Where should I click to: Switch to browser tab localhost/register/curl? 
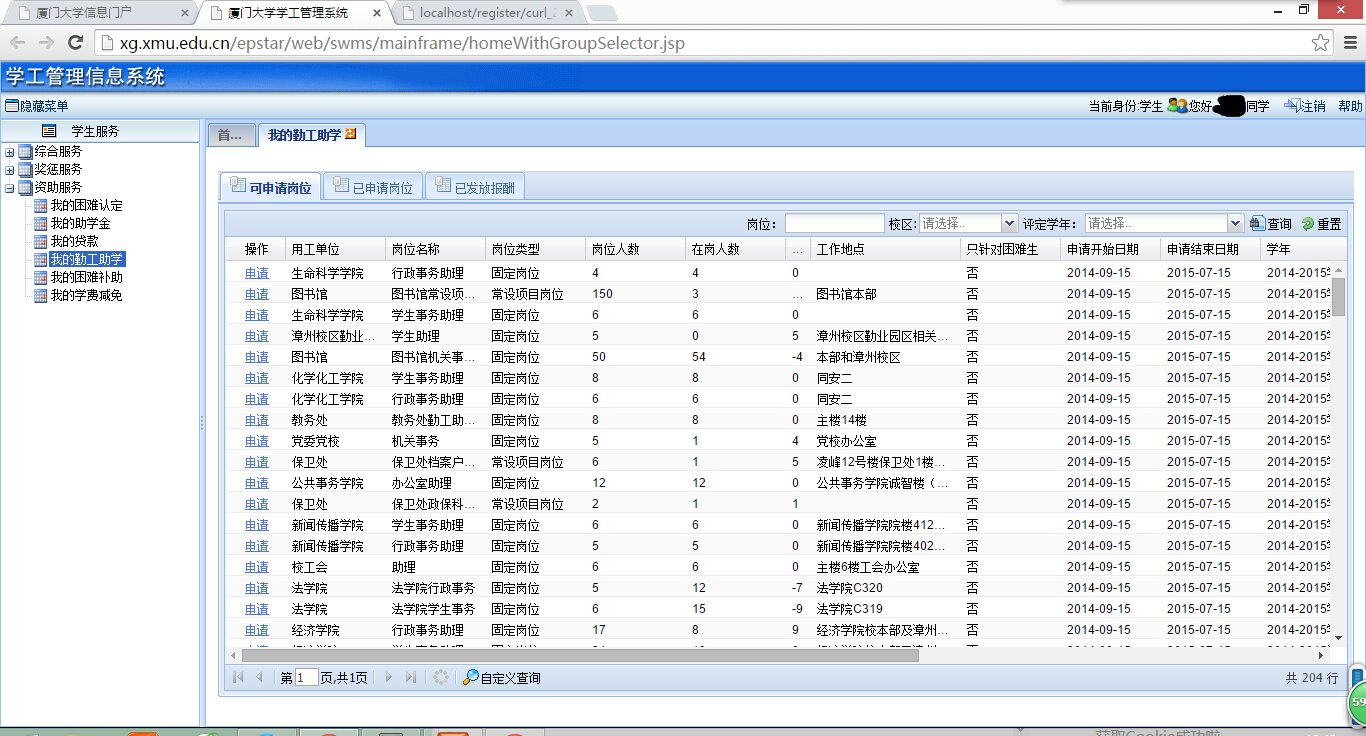[x=488, y=13]
